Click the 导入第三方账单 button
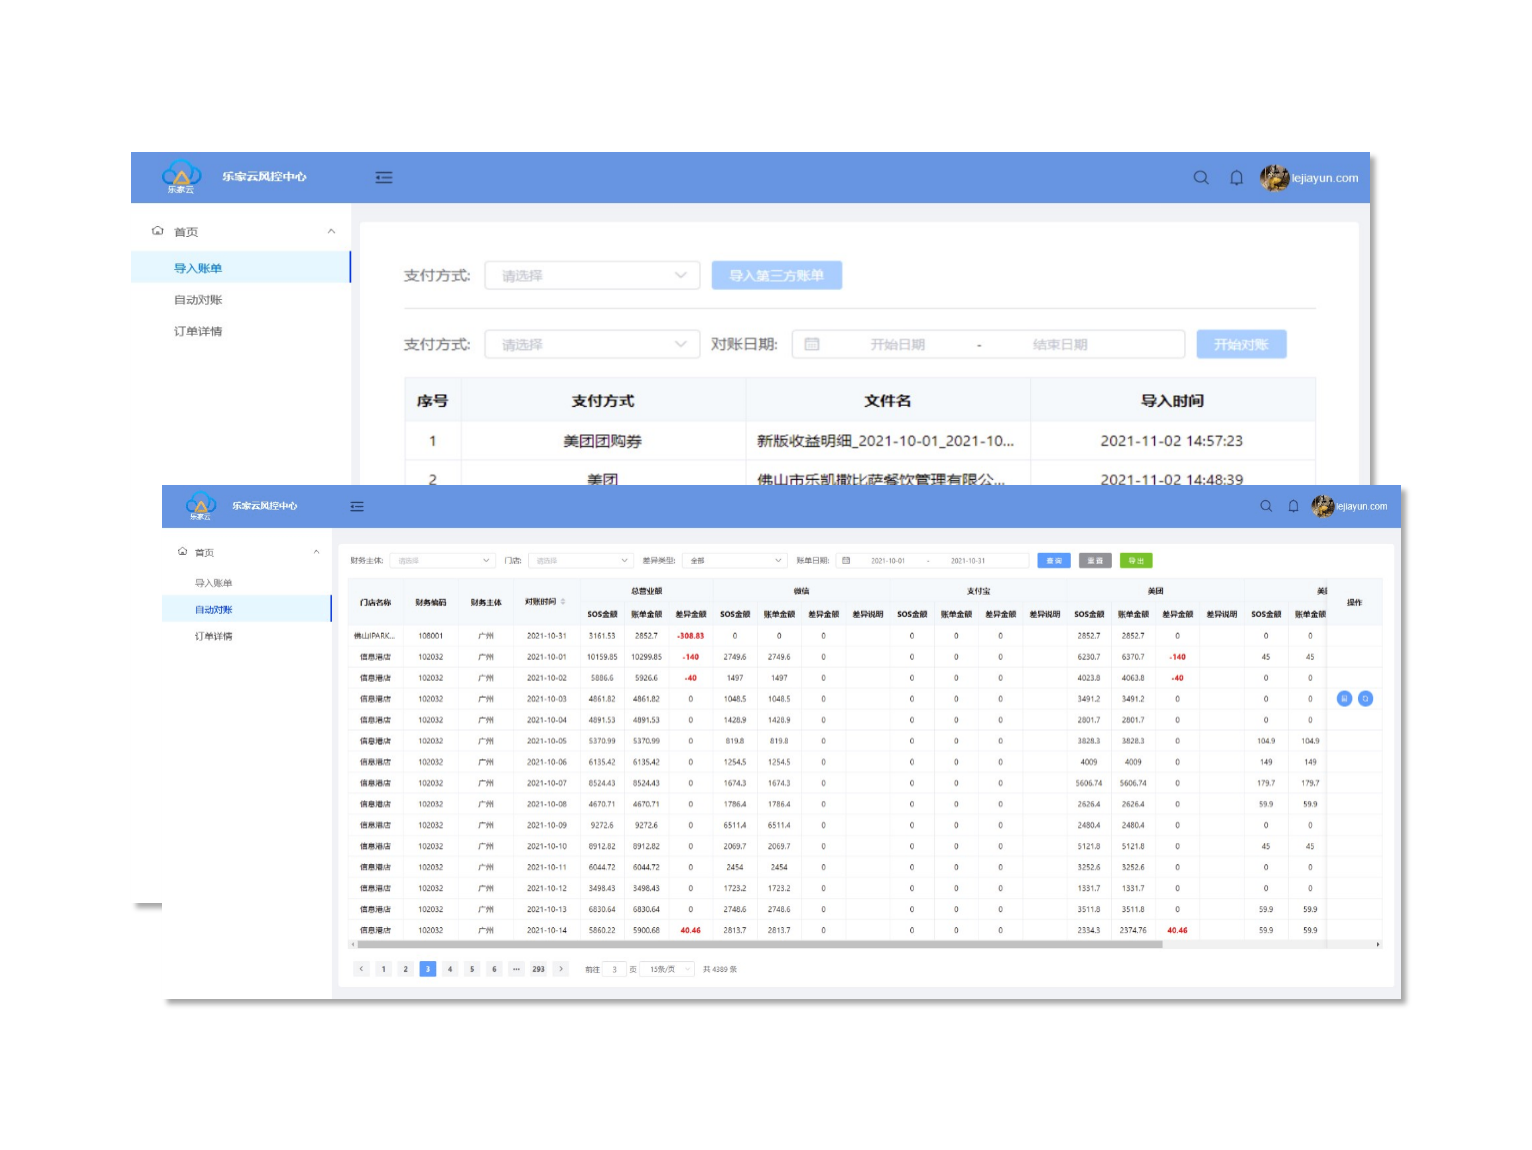This screenshot has height=1150, width=1532. tap(776, 276)
